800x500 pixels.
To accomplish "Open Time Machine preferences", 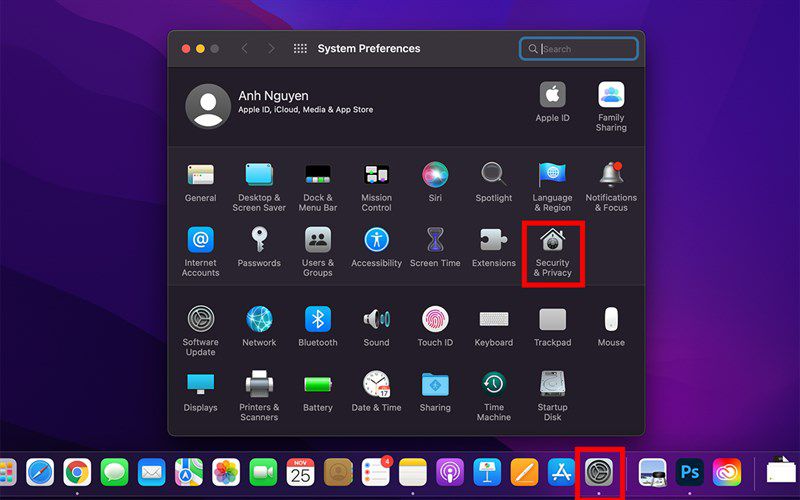I will tap(494, 396).
